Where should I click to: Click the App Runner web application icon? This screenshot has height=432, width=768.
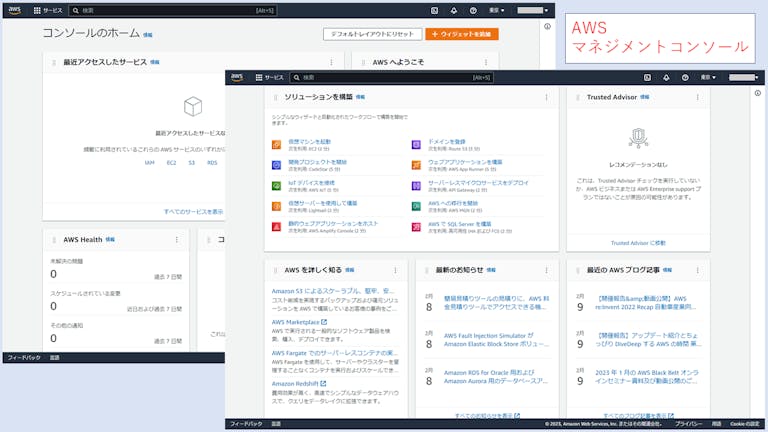click(416, 165)
